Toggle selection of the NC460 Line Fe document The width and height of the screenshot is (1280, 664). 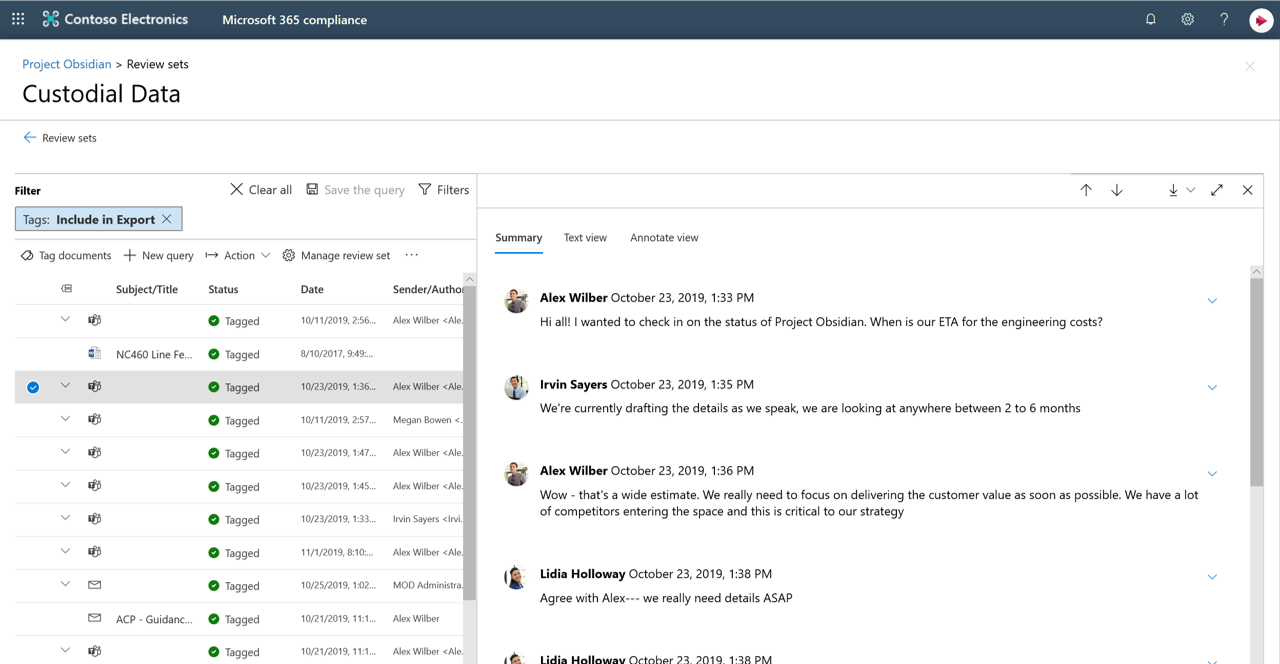point(33,353)
